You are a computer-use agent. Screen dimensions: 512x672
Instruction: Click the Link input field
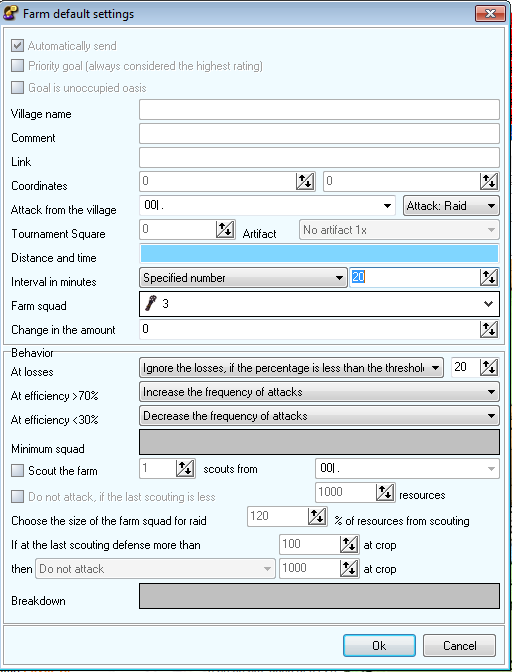319,158
